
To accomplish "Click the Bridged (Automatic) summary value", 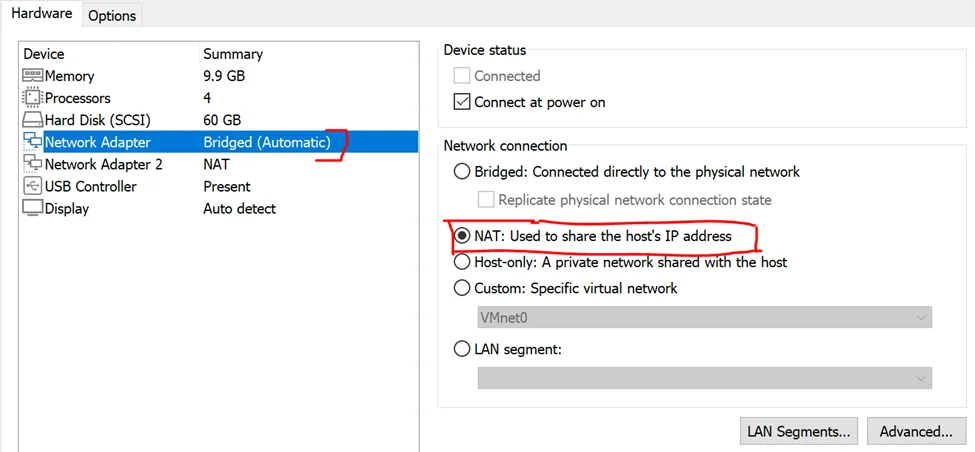I will pos(267,142).
